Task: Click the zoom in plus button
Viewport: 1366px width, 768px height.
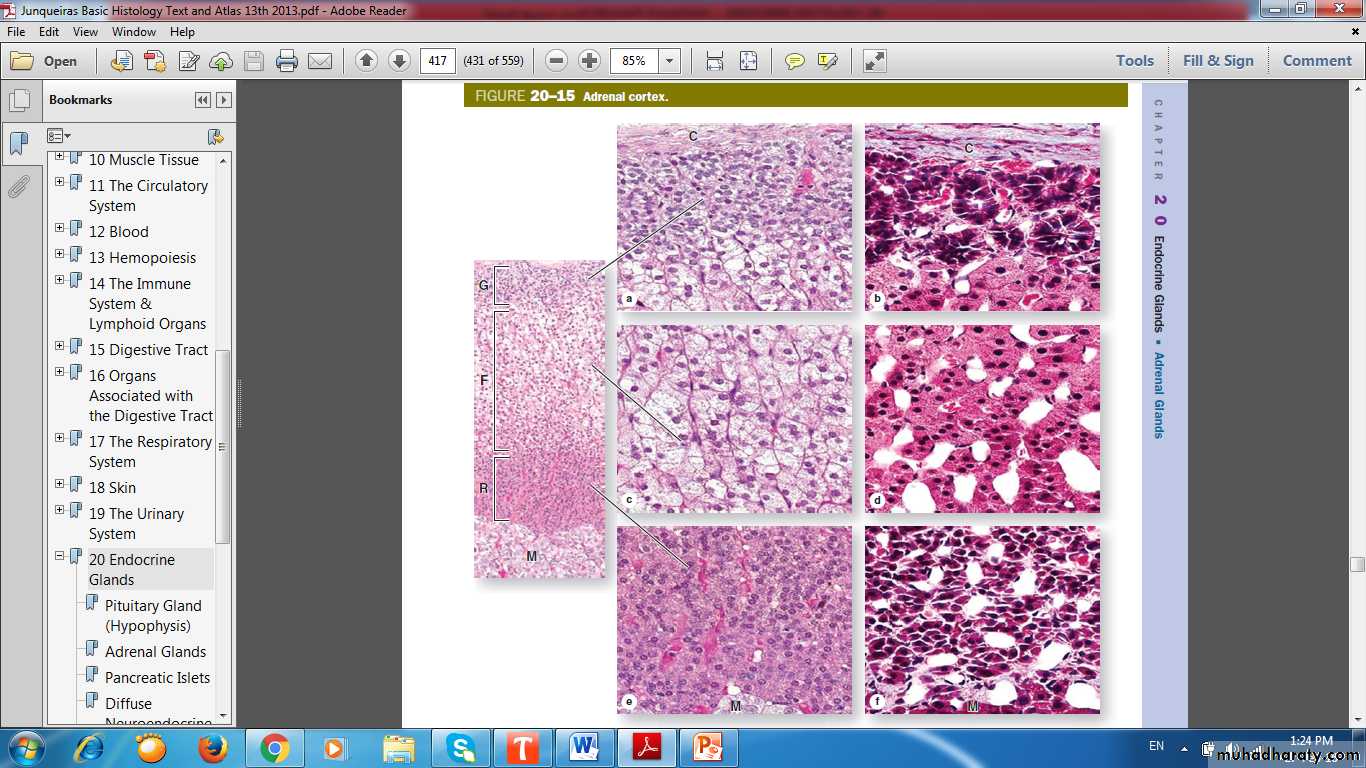Action: pyautogui.click(x=590, y=61)
